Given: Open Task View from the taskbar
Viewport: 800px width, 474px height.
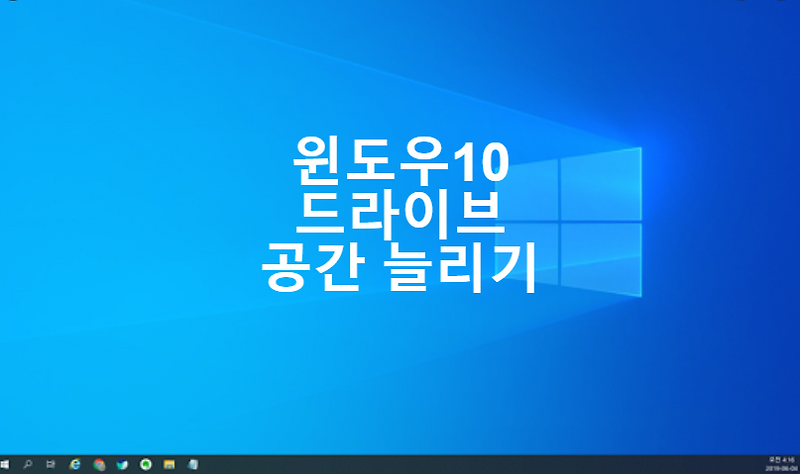Looking at the screenshot, I should click(x=51, y=464).
